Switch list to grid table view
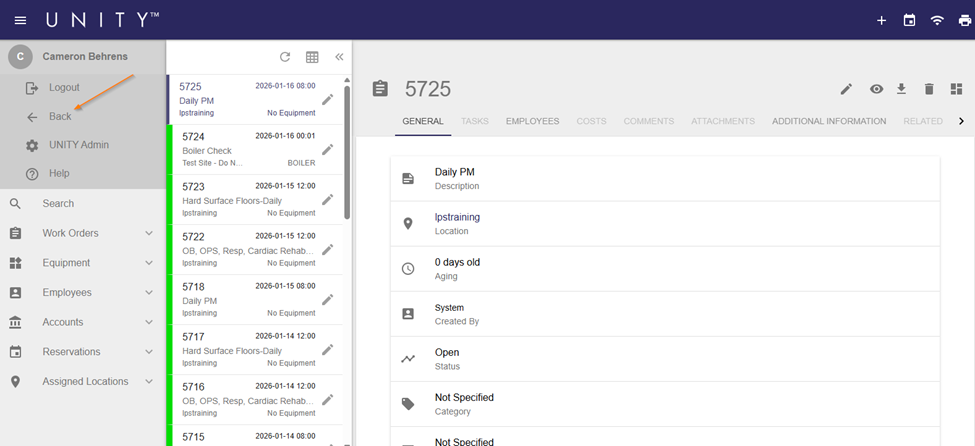The height and width of the screenshot is (446, 975). click(x=312, y=58)
